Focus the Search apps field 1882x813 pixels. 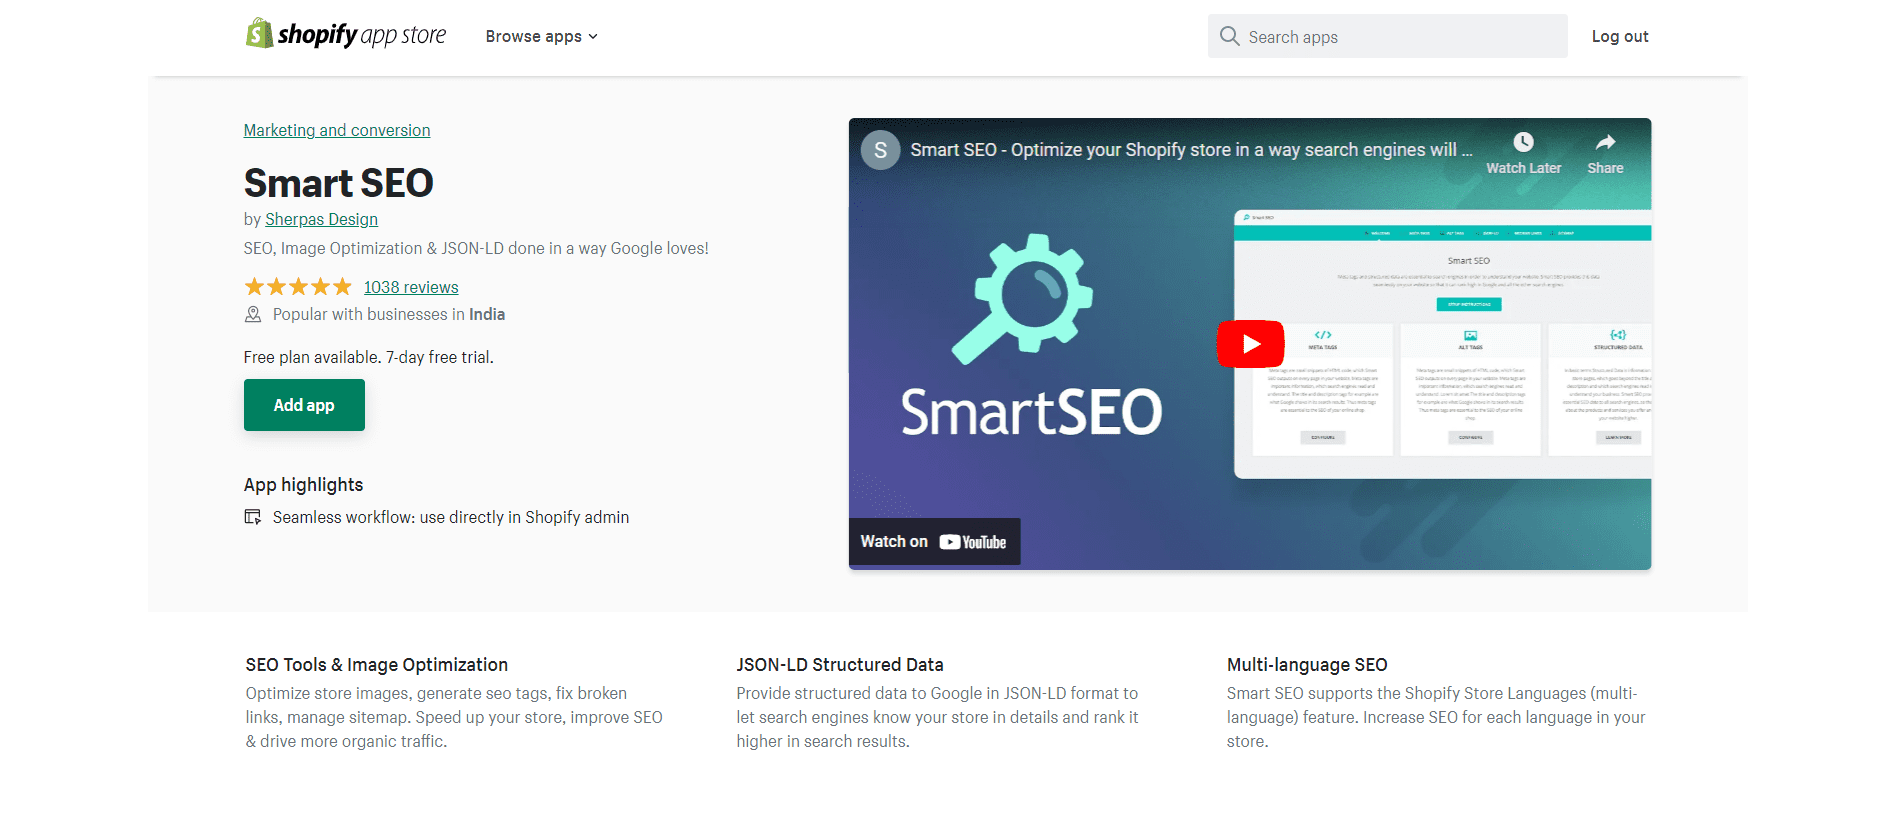(x=1387, y=36)
